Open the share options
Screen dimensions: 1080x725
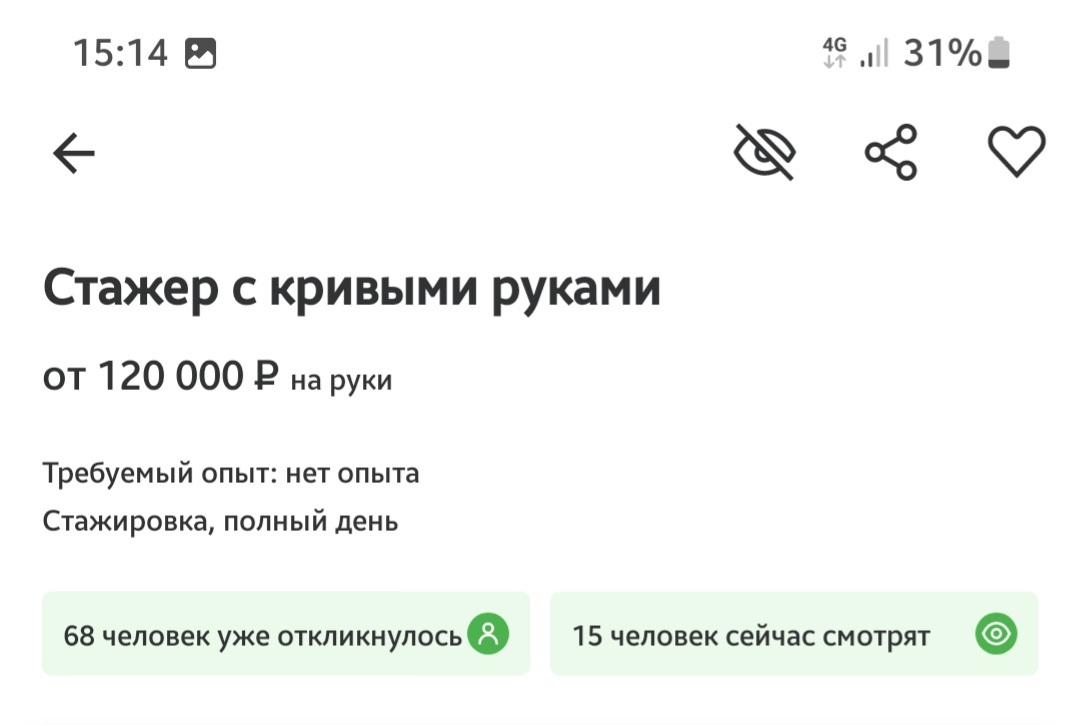click(891, 153)
